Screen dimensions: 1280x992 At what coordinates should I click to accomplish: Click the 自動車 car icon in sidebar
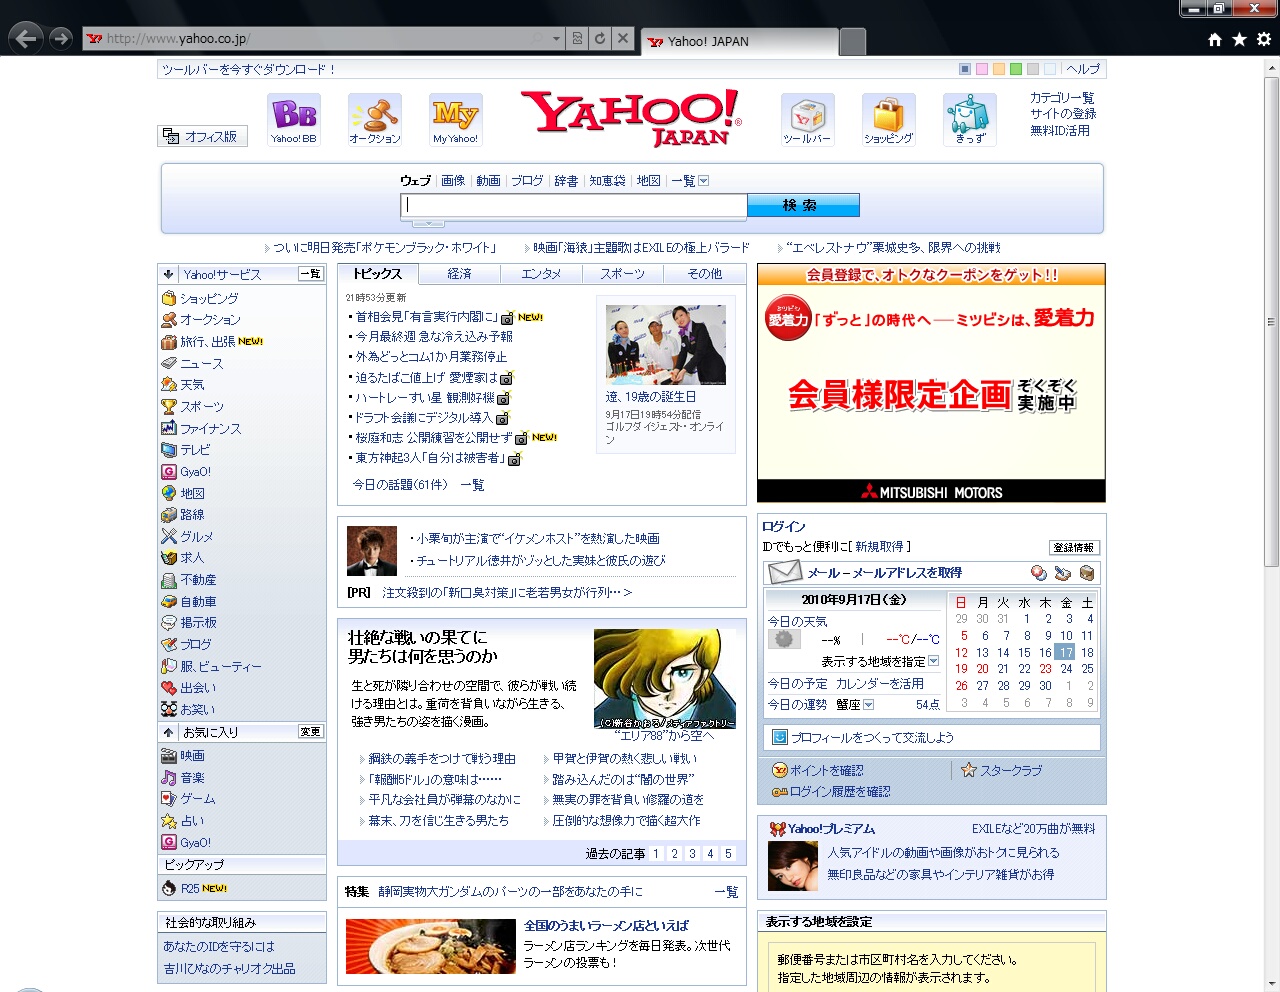click(169, 601)
